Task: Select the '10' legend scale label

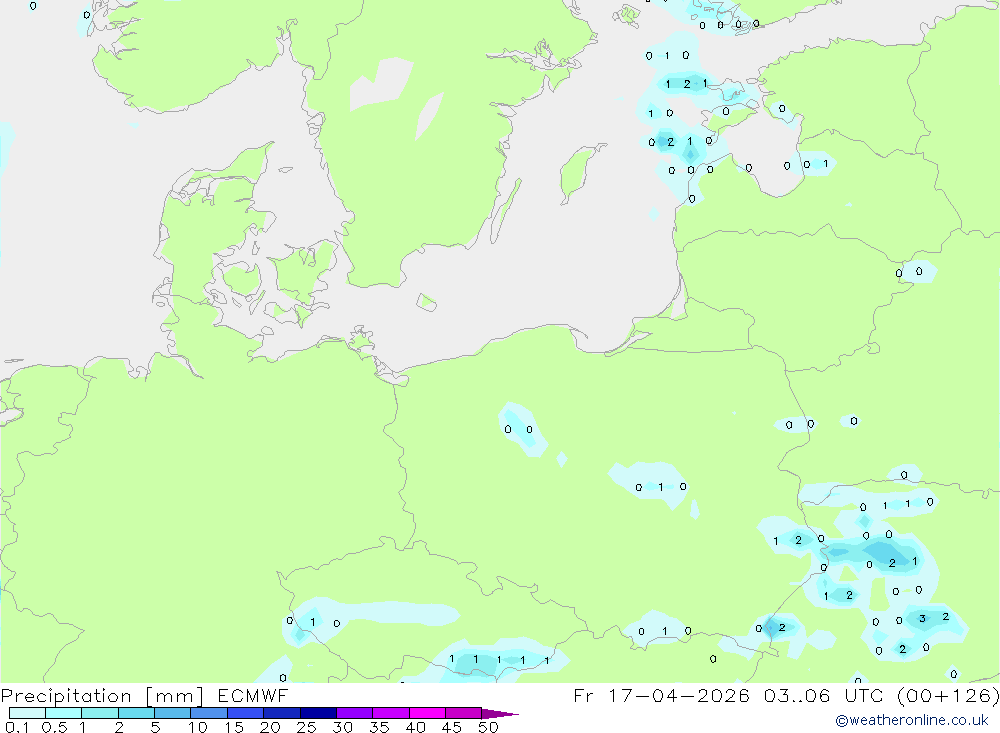Action: coord(198,727)
